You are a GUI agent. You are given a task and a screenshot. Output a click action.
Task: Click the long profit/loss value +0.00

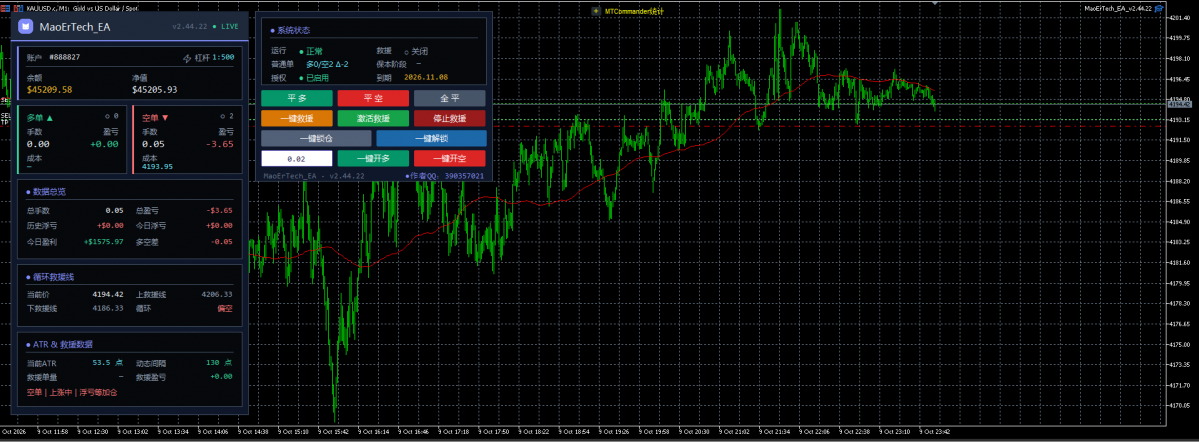pyautogui.click(x=104, y=144)
